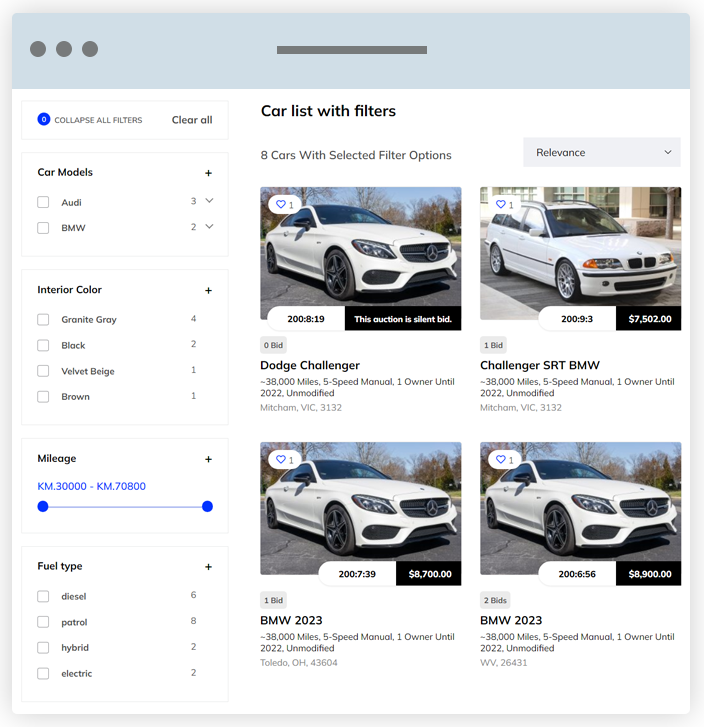Open BMW 2023 WV listing title
Image resolution: width=704 pixels, height=727 pixels.
pyautogui.click(x=511, y=620)
